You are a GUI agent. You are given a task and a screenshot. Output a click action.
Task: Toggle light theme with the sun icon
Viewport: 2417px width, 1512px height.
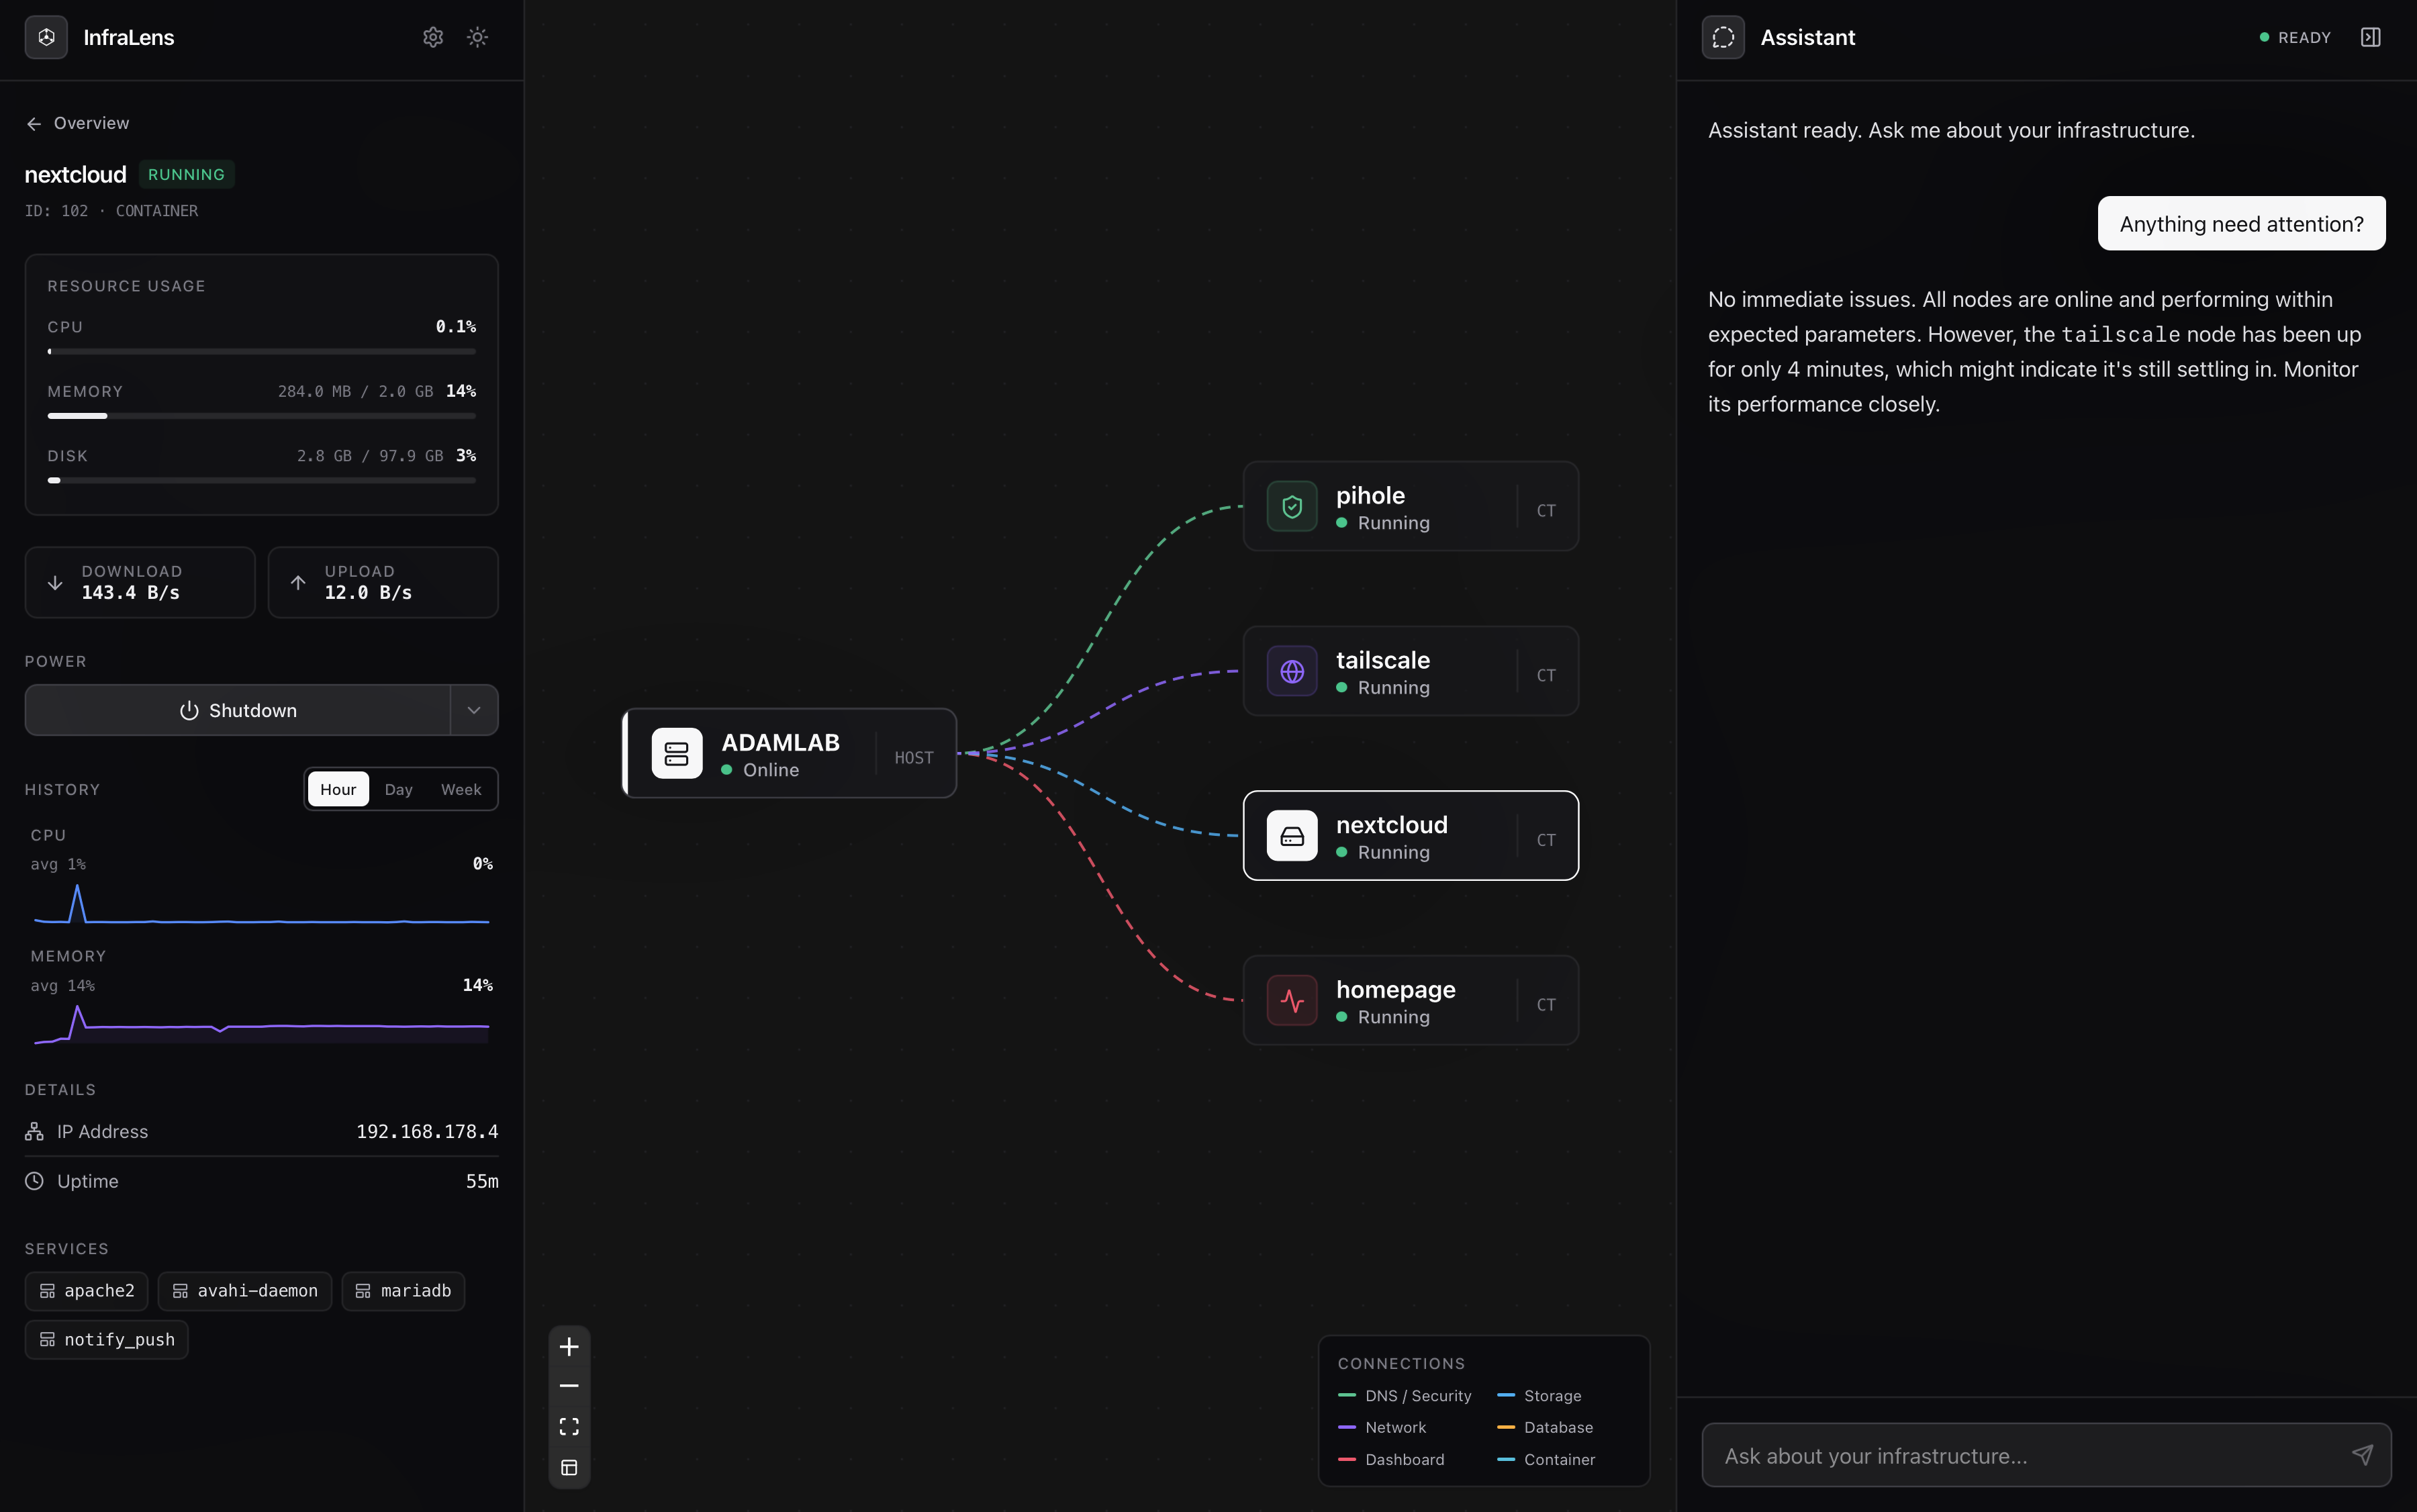477,37
